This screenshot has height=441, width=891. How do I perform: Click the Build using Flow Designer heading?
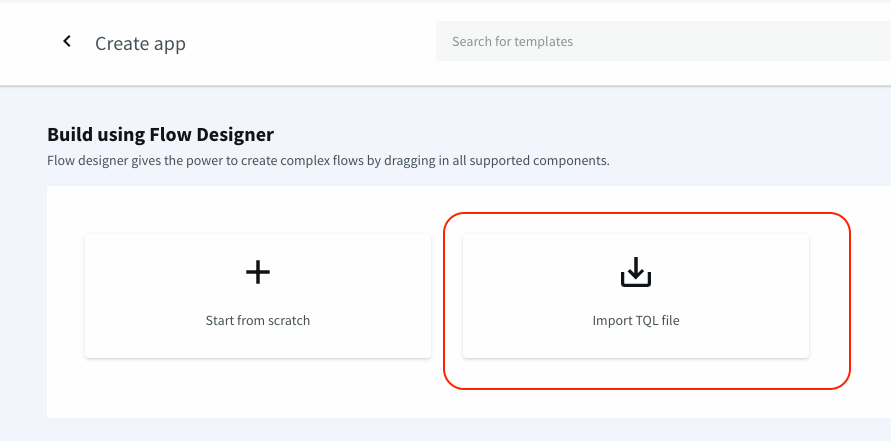pyautogui.click(x=160, y=134)
